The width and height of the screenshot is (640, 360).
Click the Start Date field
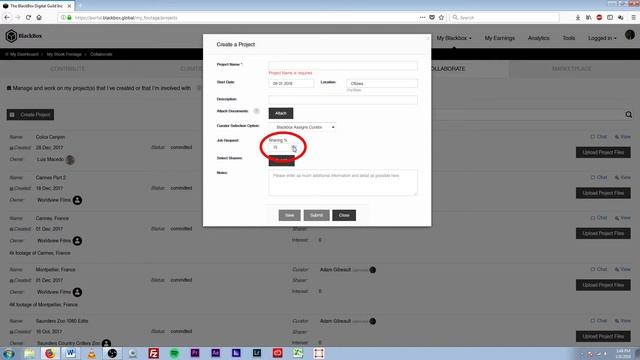(291, 83)
